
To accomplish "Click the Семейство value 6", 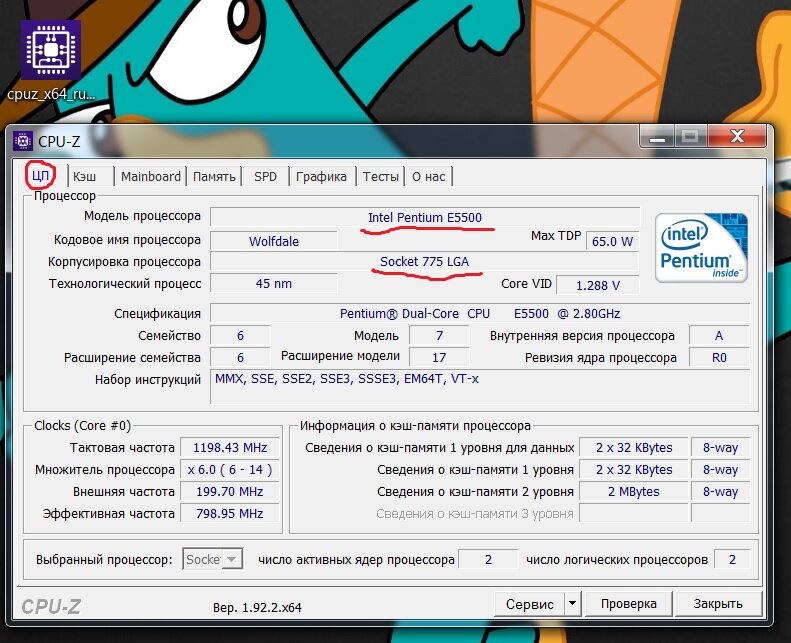I will [x=240, y=335].
